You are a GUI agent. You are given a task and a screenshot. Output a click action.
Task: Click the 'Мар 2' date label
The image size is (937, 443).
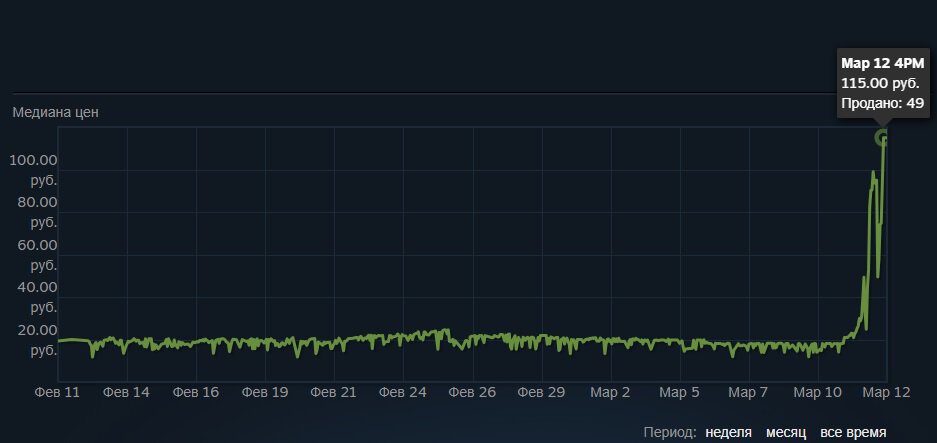(610, 392)
